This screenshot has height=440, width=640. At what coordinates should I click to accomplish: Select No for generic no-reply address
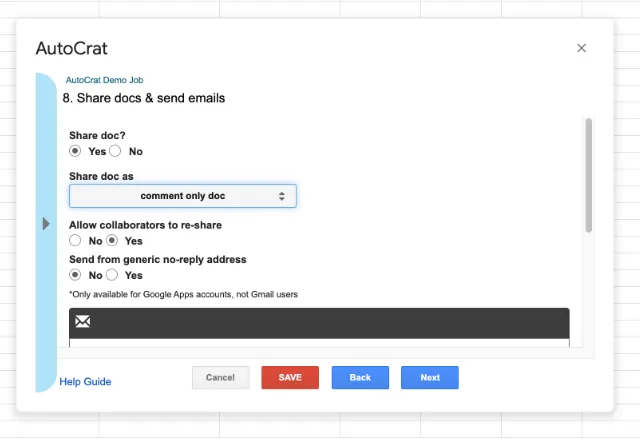click(x=75, y=275)
